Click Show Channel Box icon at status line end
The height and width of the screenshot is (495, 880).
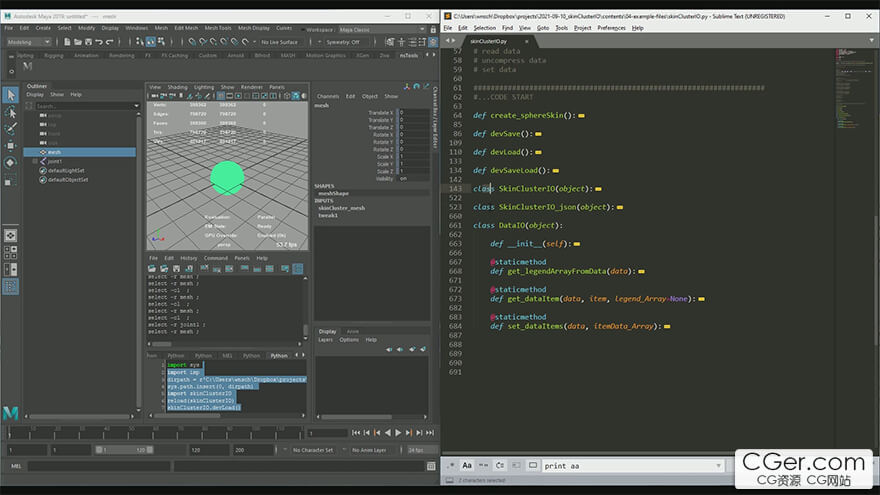(433, 42)
